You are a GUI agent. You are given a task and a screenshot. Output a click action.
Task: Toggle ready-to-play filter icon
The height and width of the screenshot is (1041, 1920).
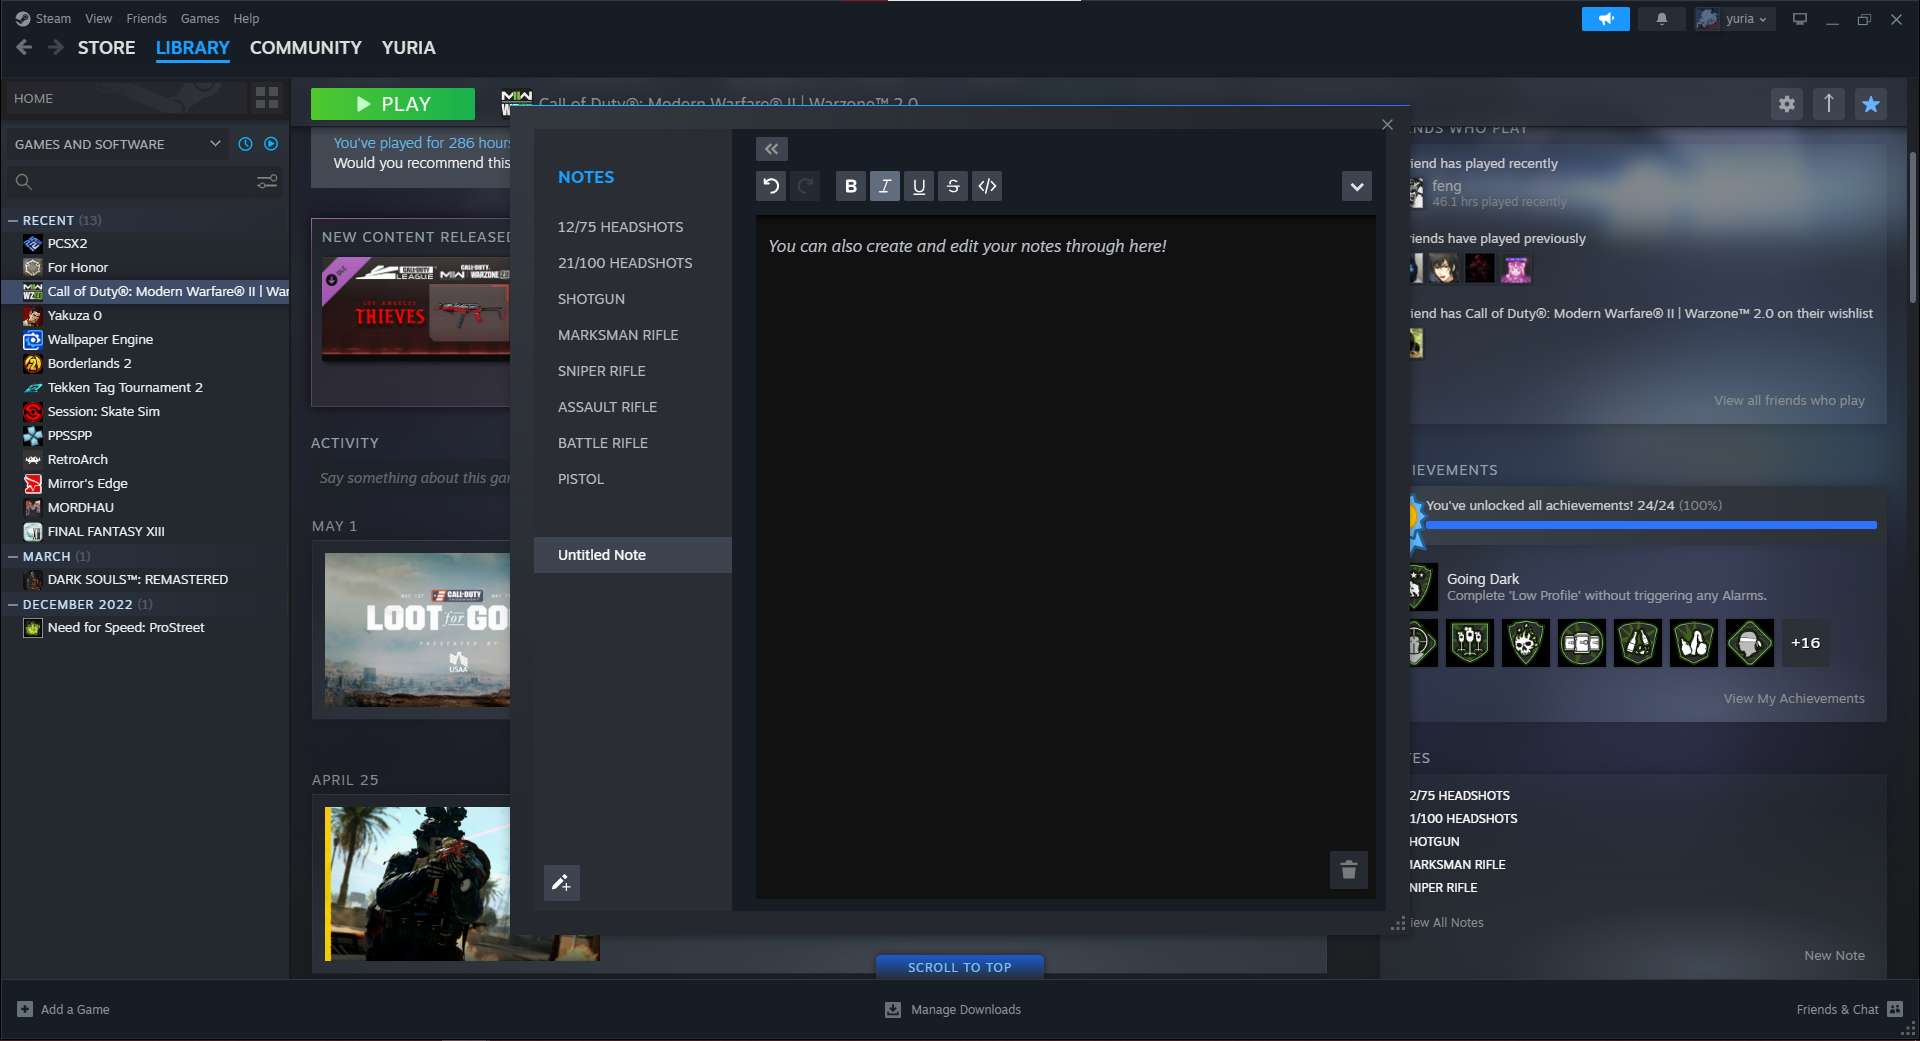point(271,144)
